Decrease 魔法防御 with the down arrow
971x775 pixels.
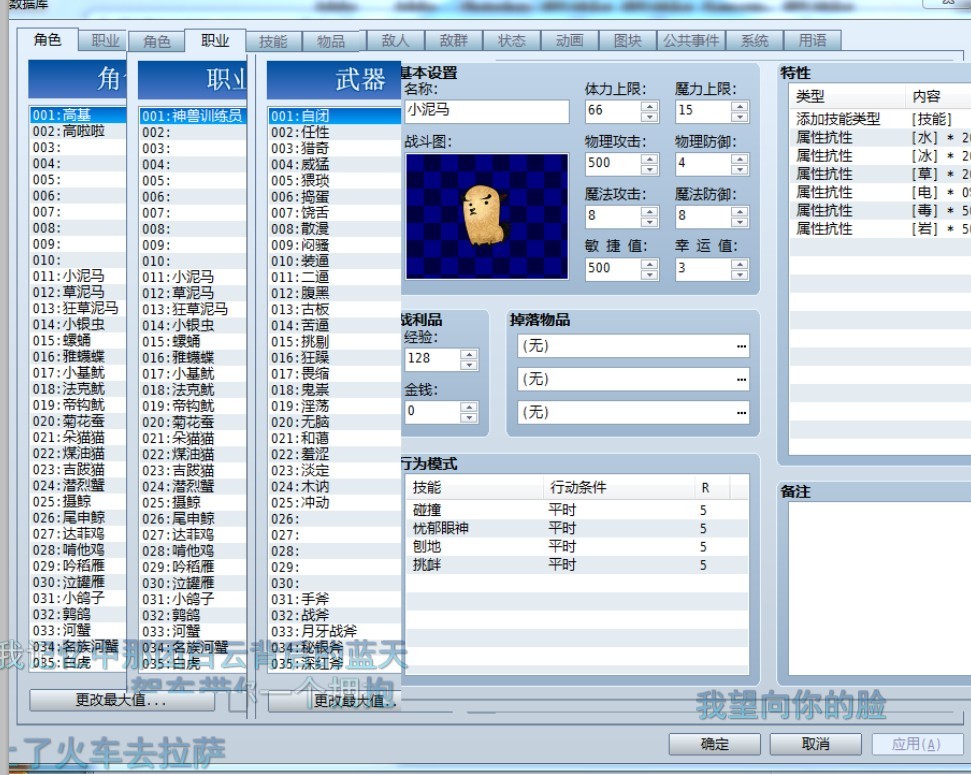(x=739, y=222)
